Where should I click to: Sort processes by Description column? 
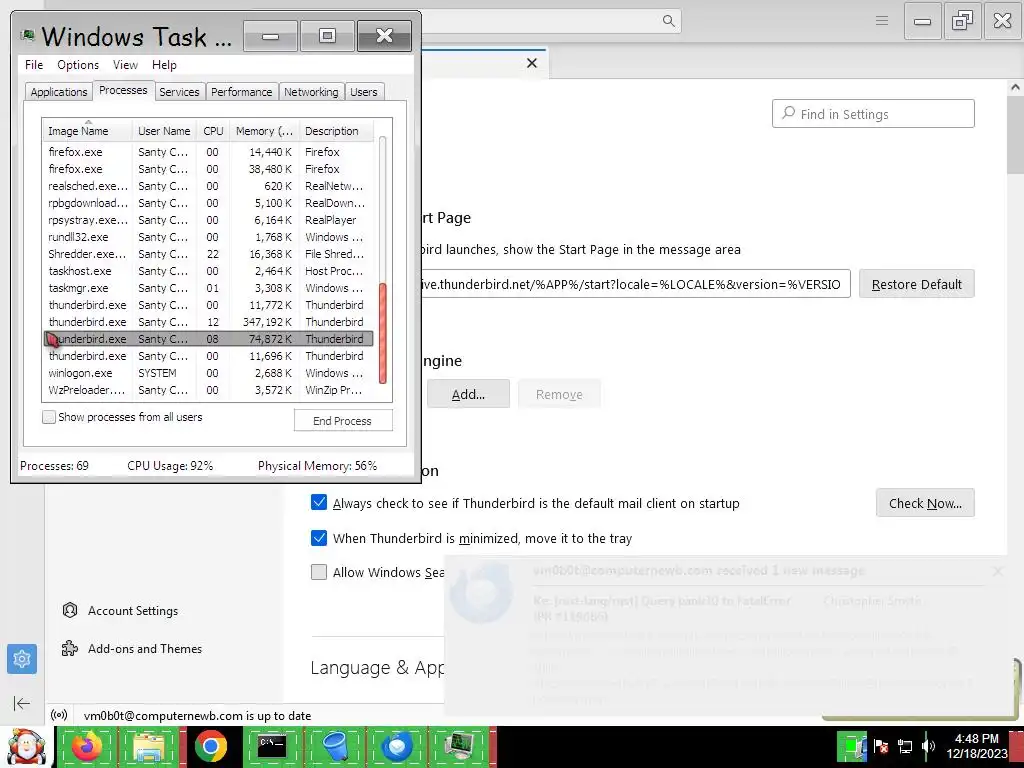tap(336, 131)
